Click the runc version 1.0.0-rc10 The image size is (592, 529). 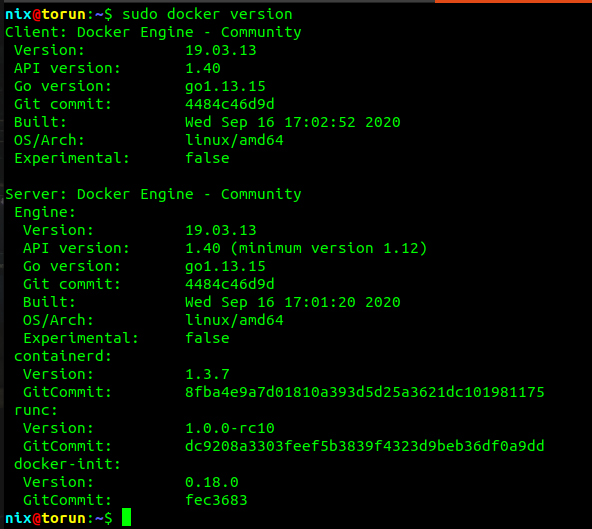(x=230, y=428)
